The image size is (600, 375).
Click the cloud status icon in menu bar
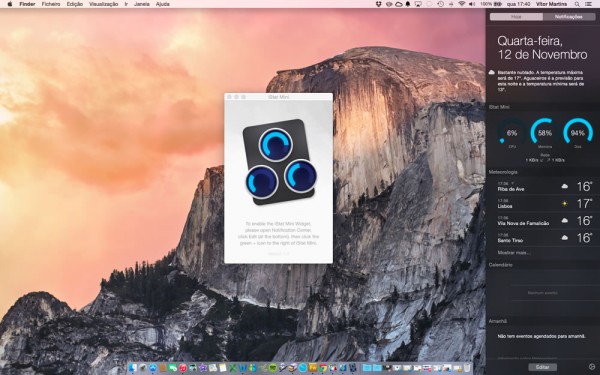[x=399, y=4]
